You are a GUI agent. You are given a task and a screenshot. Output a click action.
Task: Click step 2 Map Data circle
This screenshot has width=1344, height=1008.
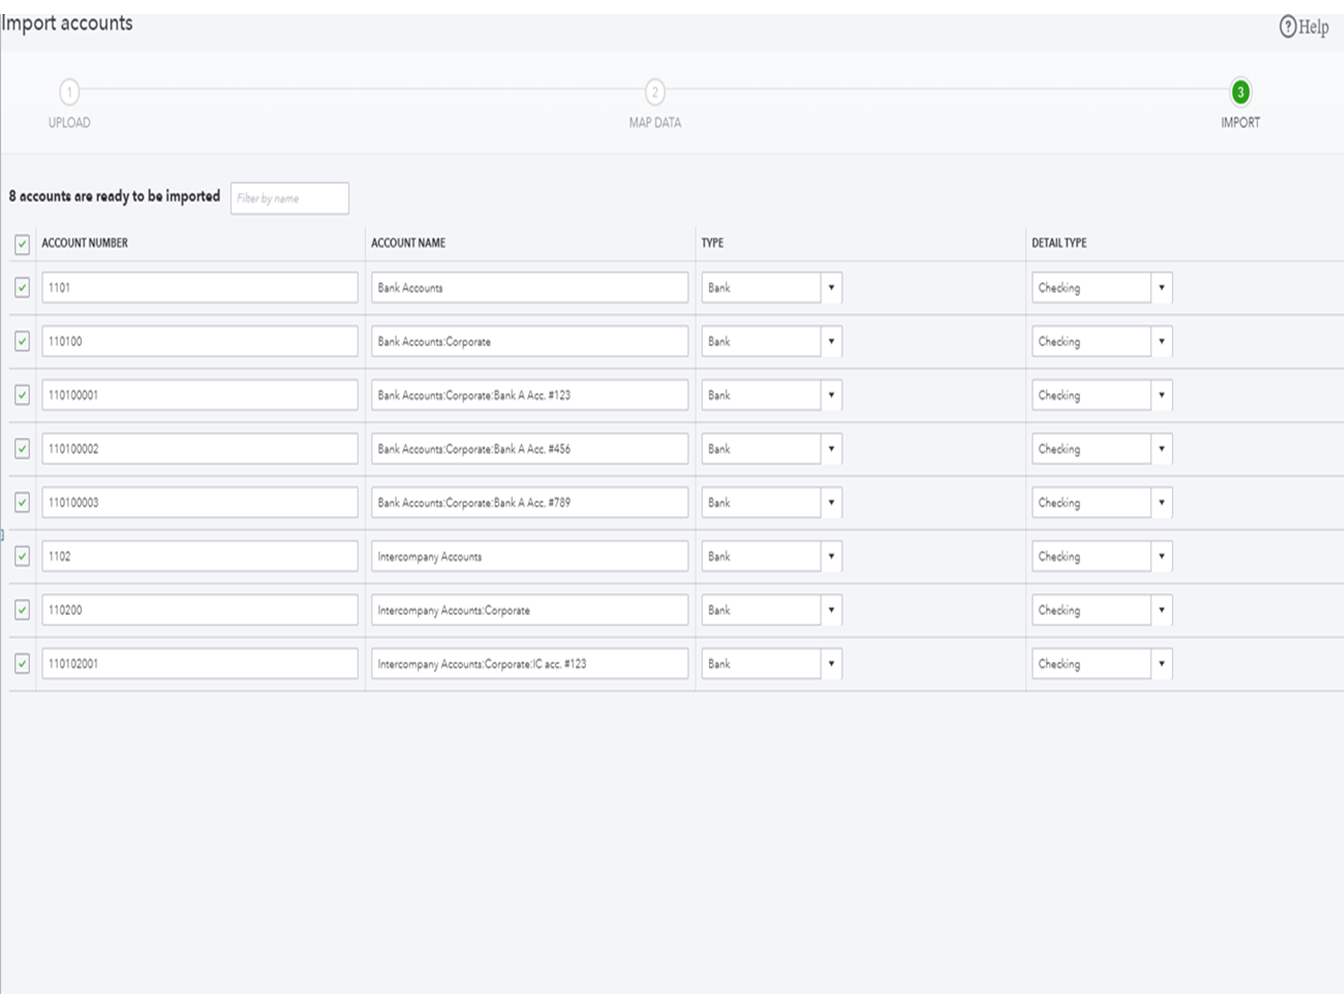655,92
